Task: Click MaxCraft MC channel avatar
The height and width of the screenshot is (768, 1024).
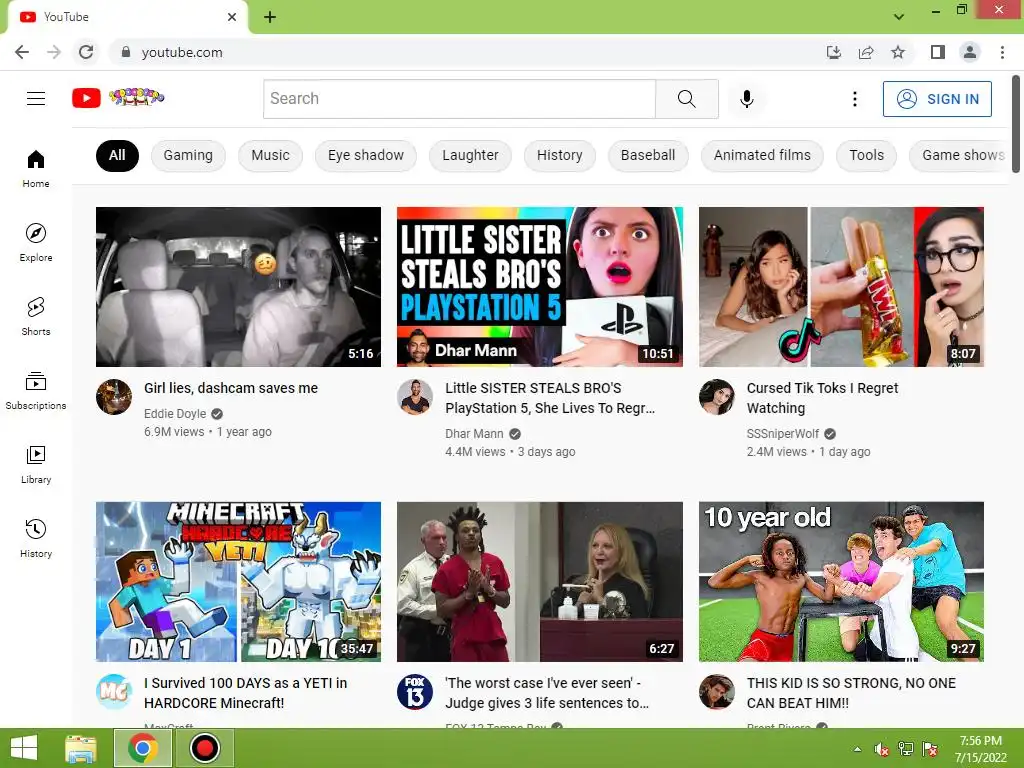Action: click(114, 692)
